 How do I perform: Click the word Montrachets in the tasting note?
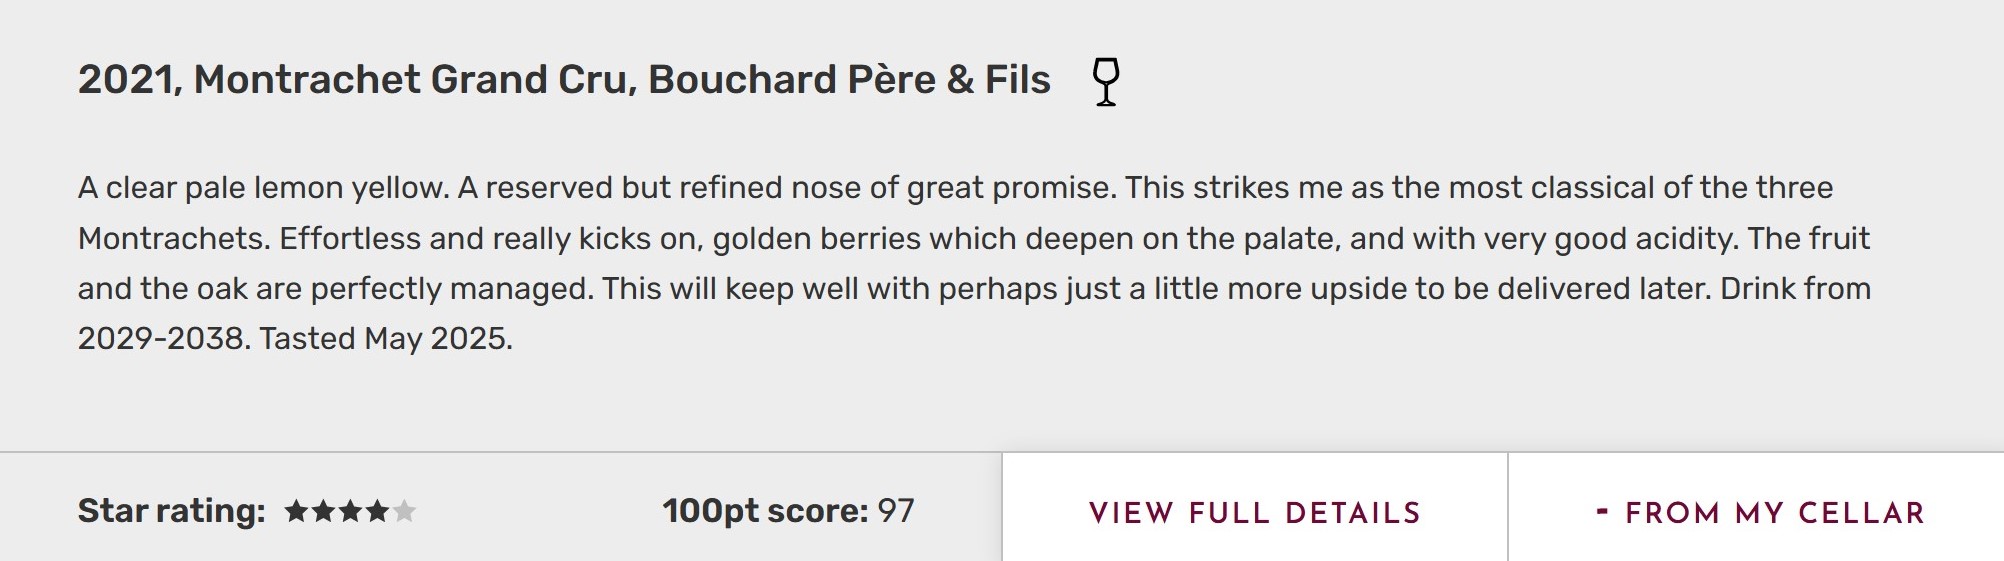(x=173, y=239)
